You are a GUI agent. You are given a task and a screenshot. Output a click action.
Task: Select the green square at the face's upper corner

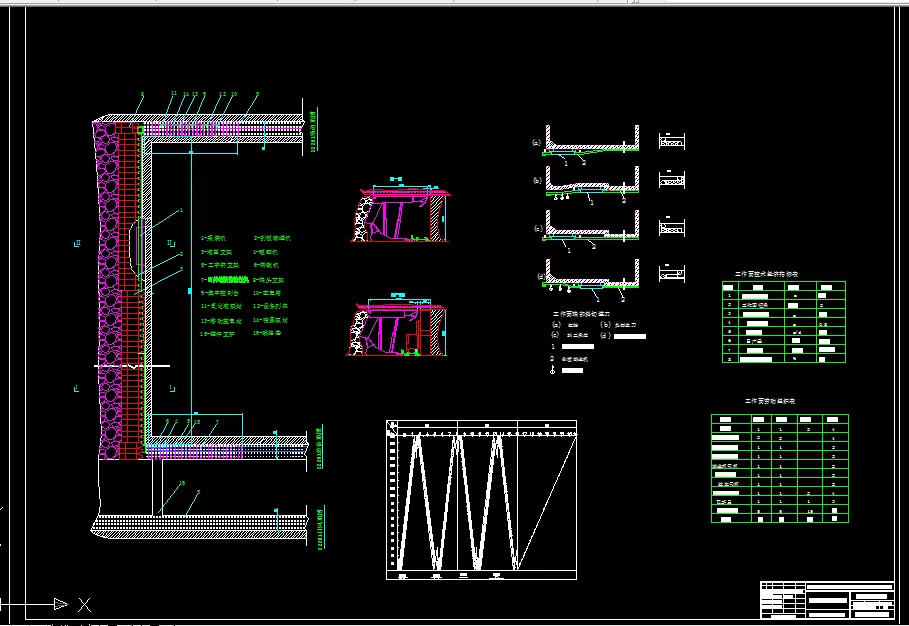(x=140, y=130)
